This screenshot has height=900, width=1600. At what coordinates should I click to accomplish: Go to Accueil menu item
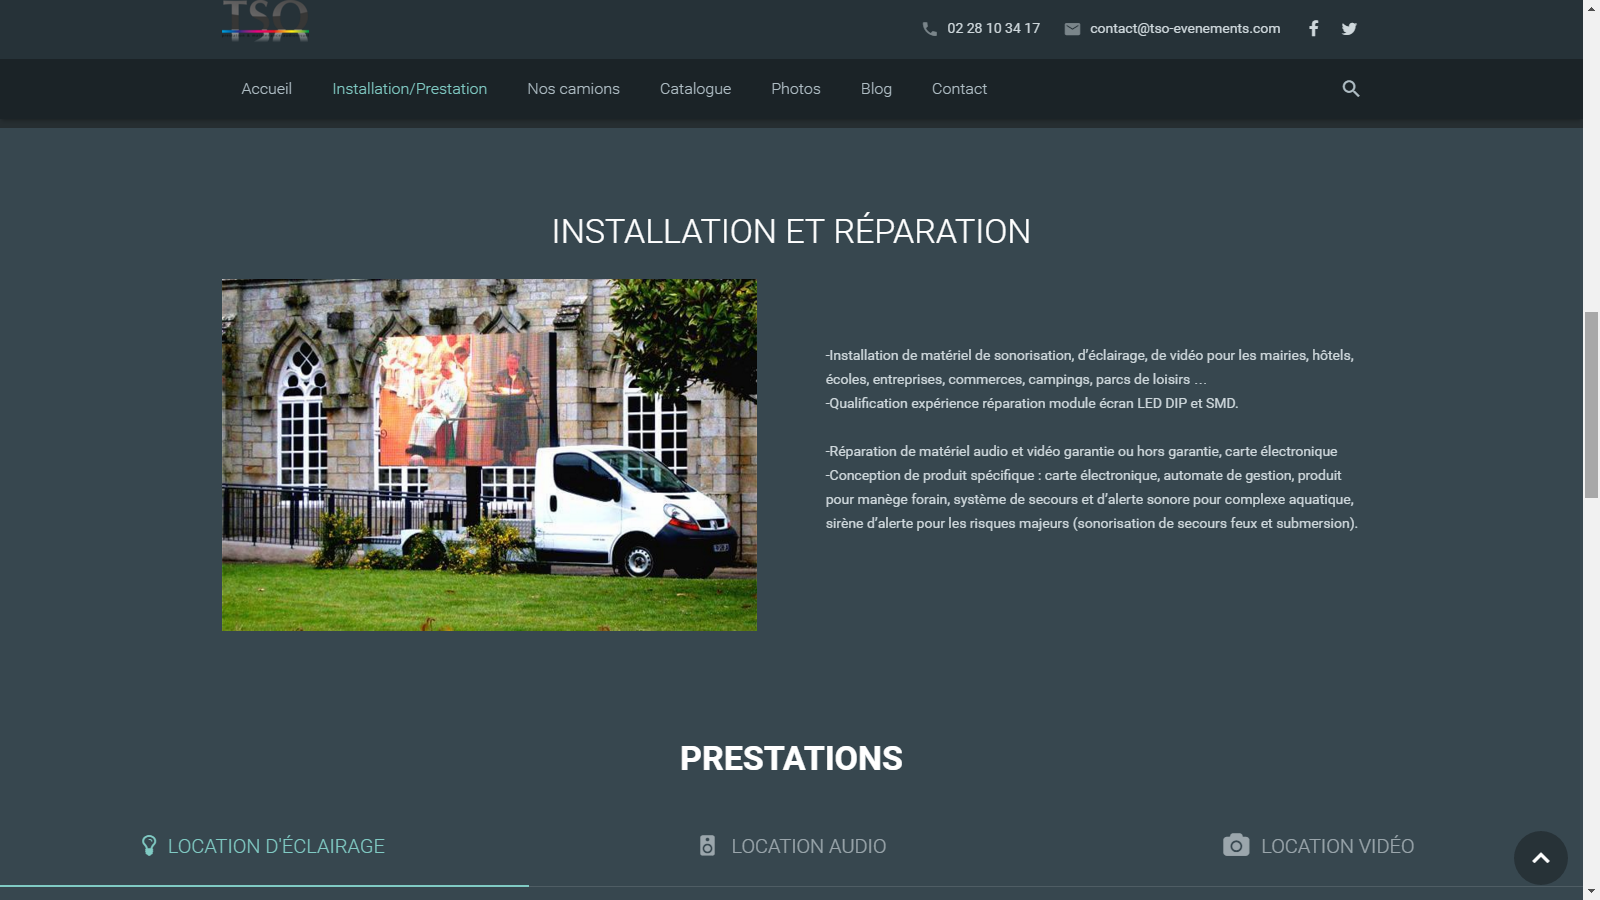[x=266, y=89]
